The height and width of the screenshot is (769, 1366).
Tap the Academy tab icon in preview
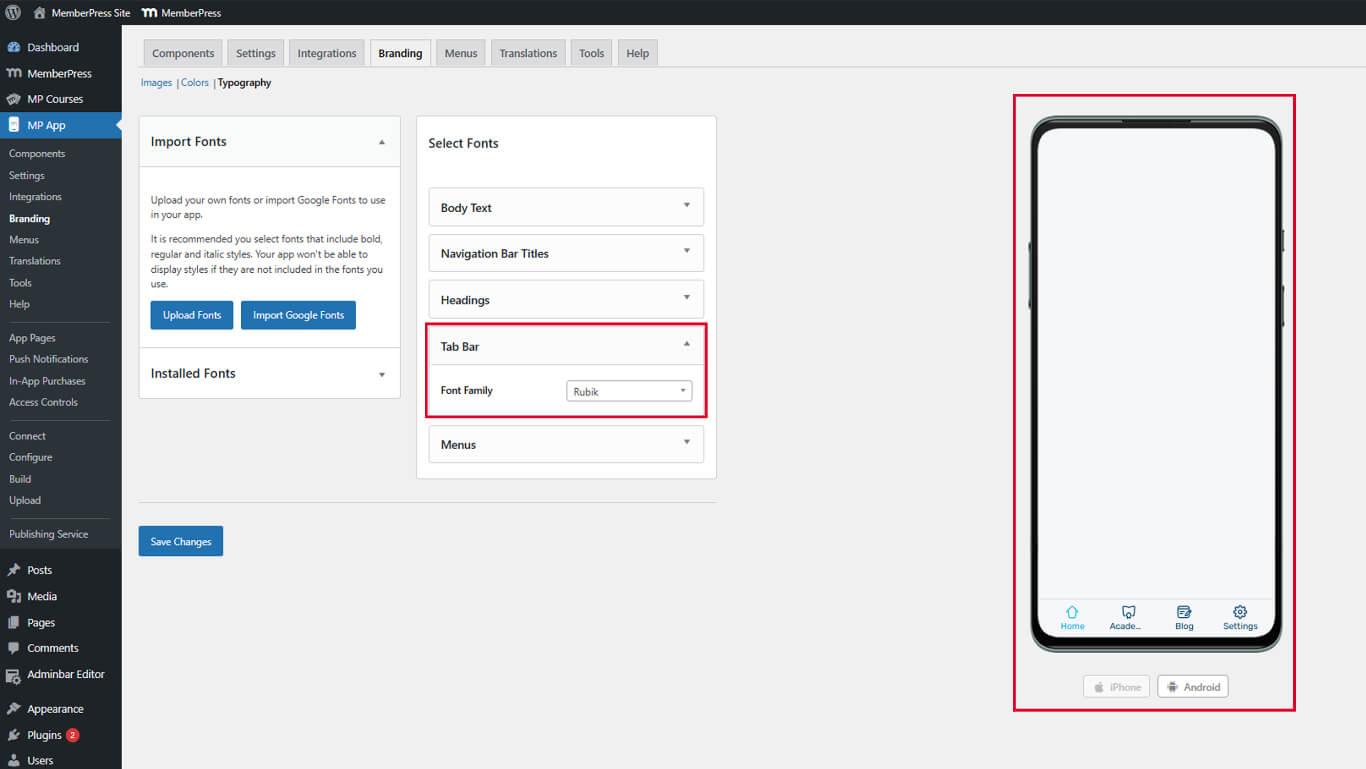point(1128,612)
